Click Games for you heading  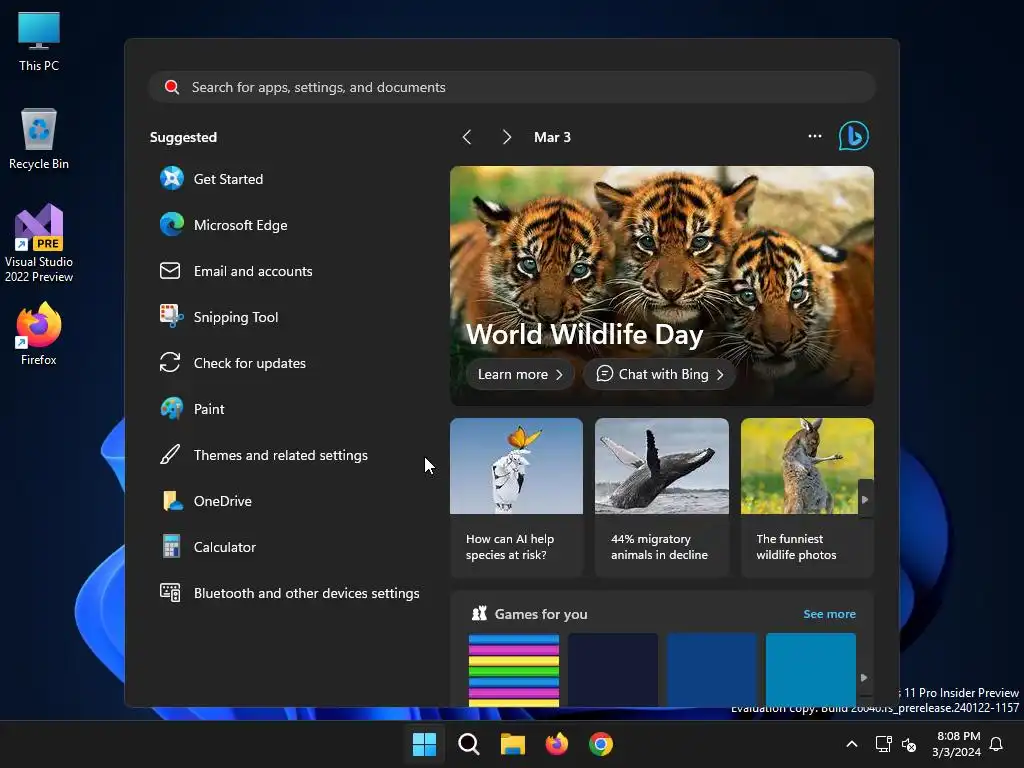[x=541, y=614]
